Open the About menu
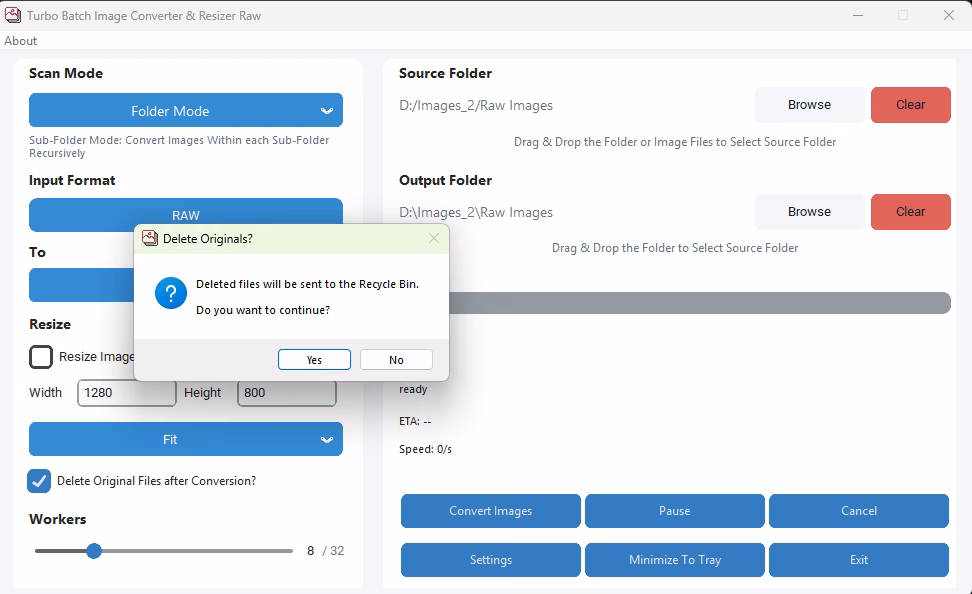972x594 pixels. (20, 41)
